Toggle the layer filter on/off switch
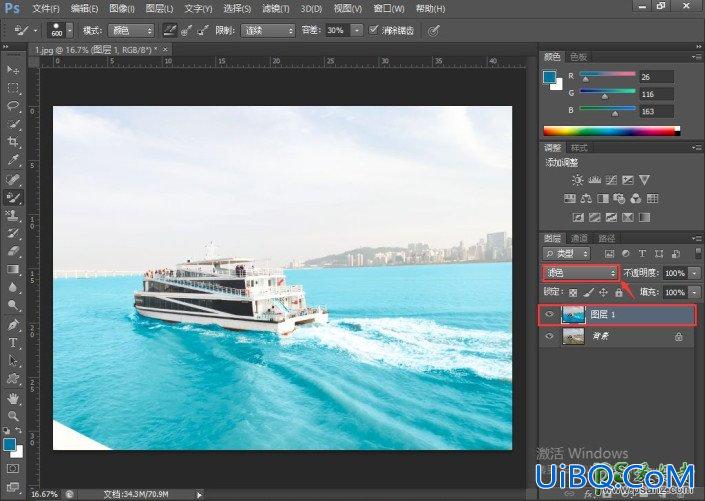The width and height of the screenshot is (705, 501). pos(698,253)
